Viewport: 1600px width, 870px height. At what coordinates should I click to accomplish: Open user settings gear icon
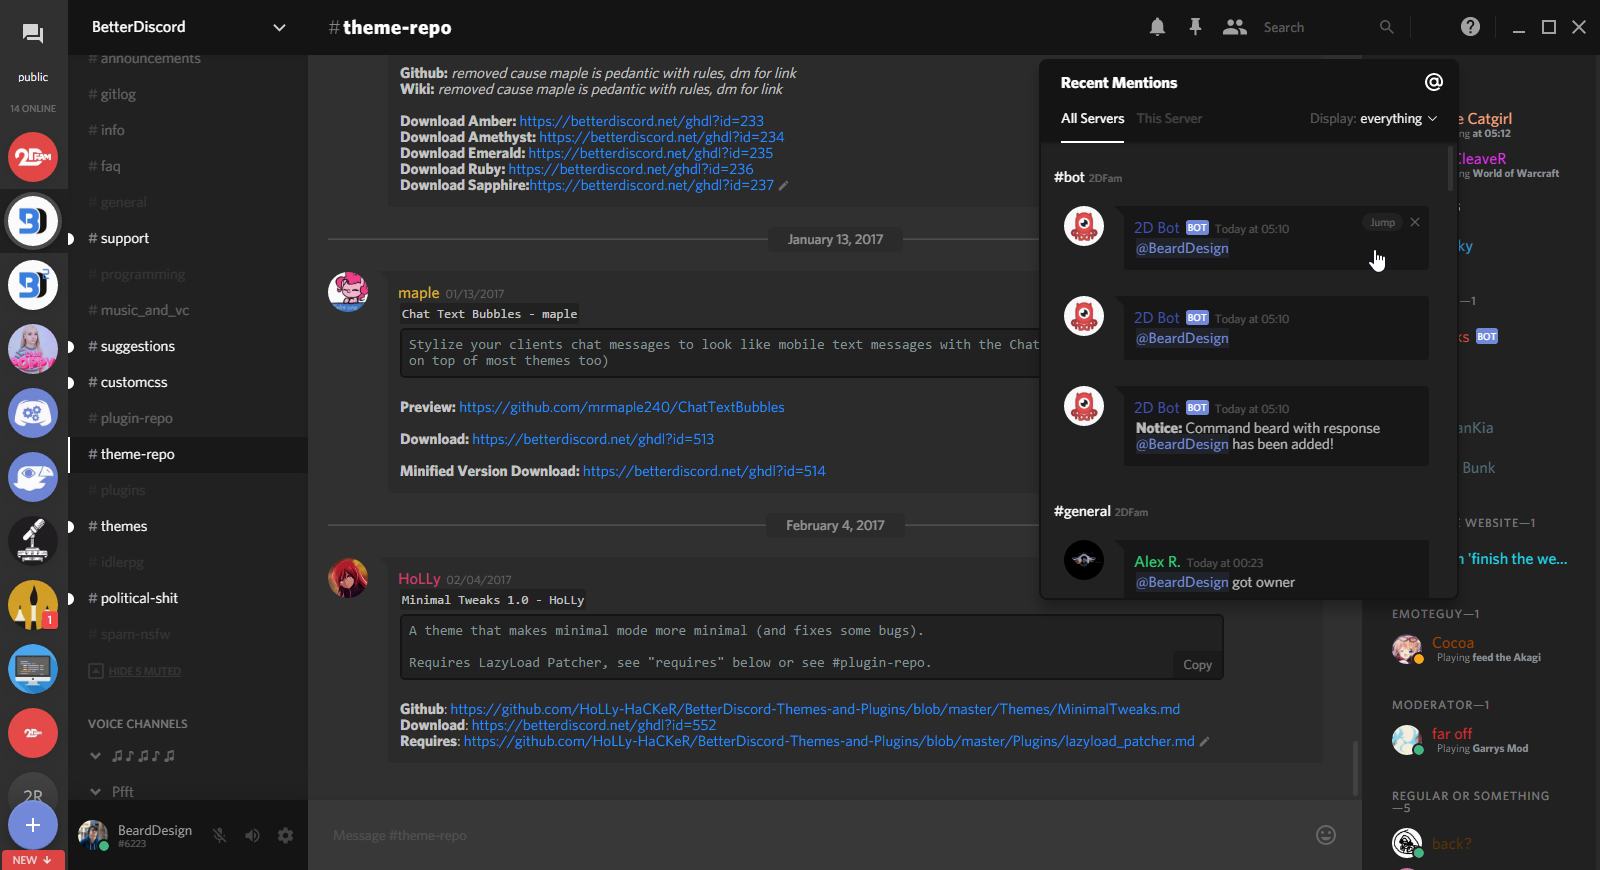(x=286, y=835)
